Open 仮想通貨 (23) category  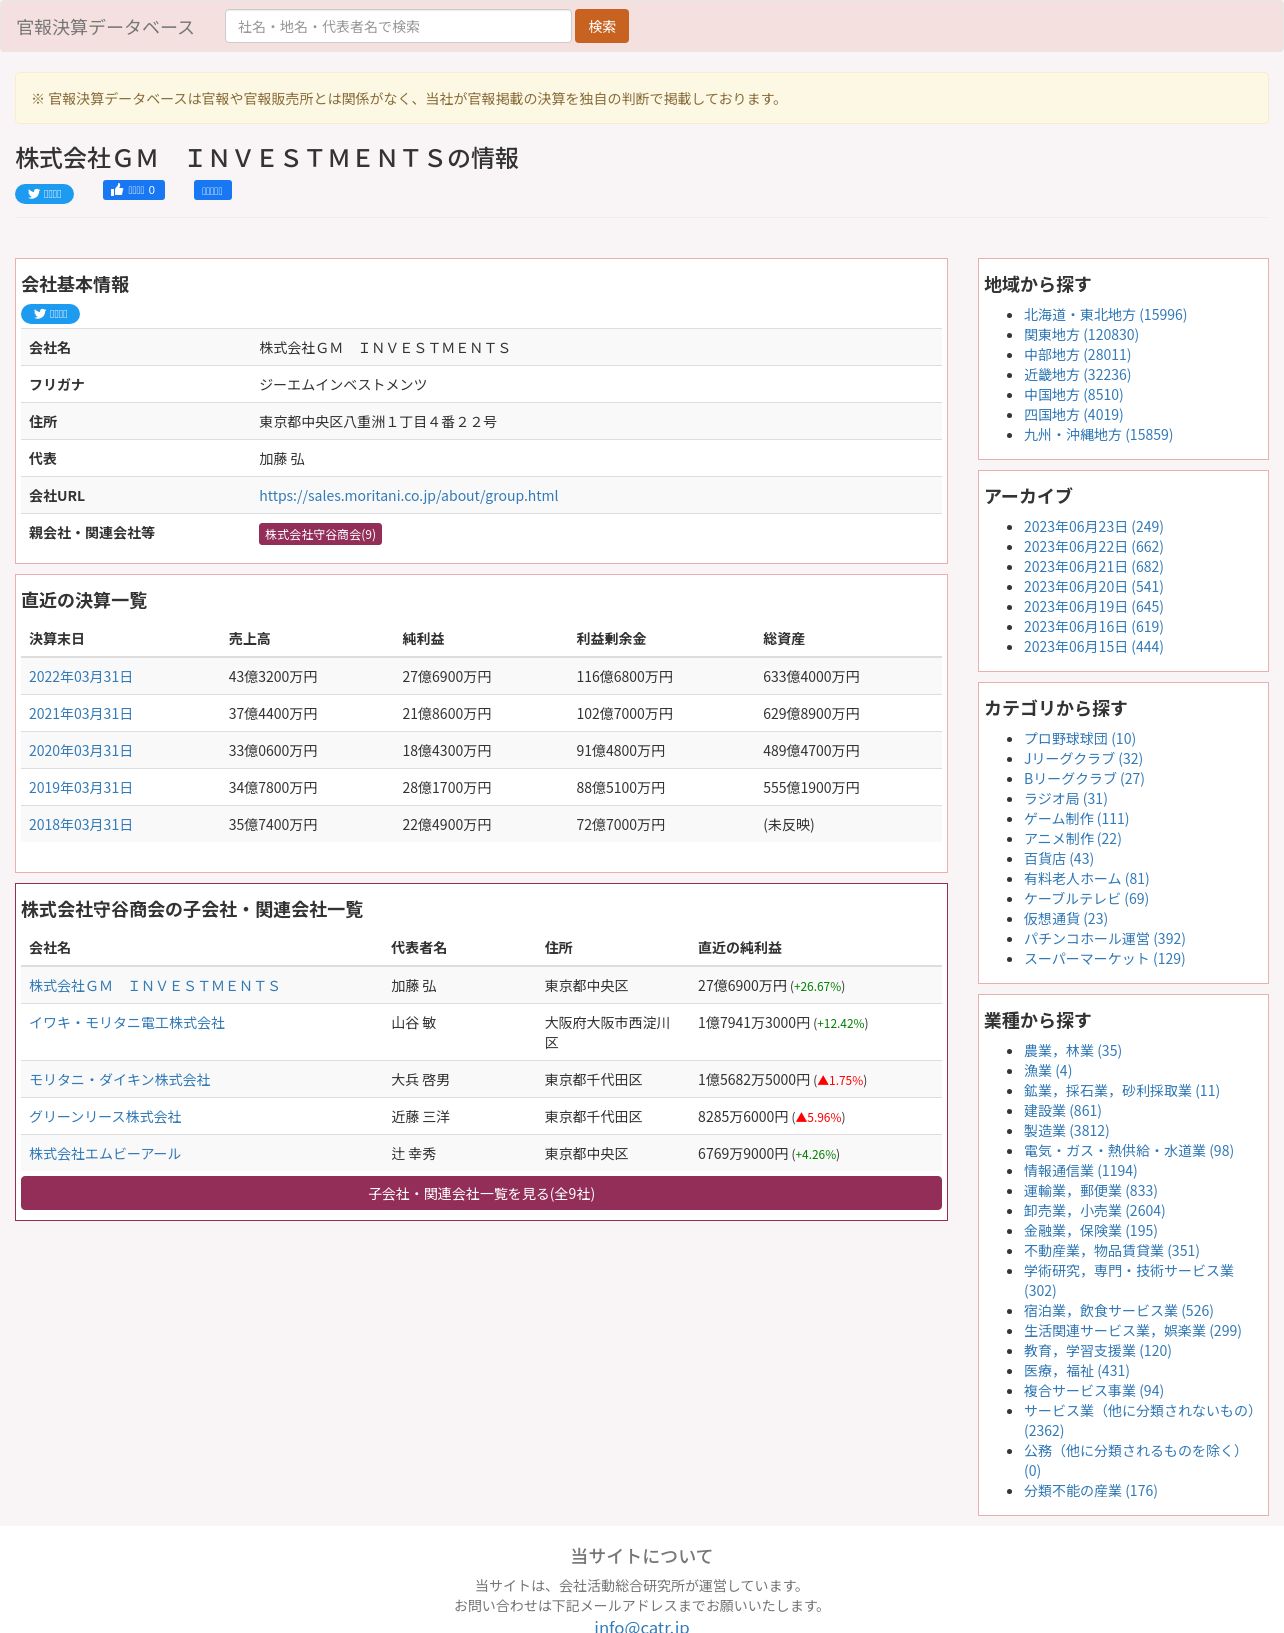(x=1066, y=919)
